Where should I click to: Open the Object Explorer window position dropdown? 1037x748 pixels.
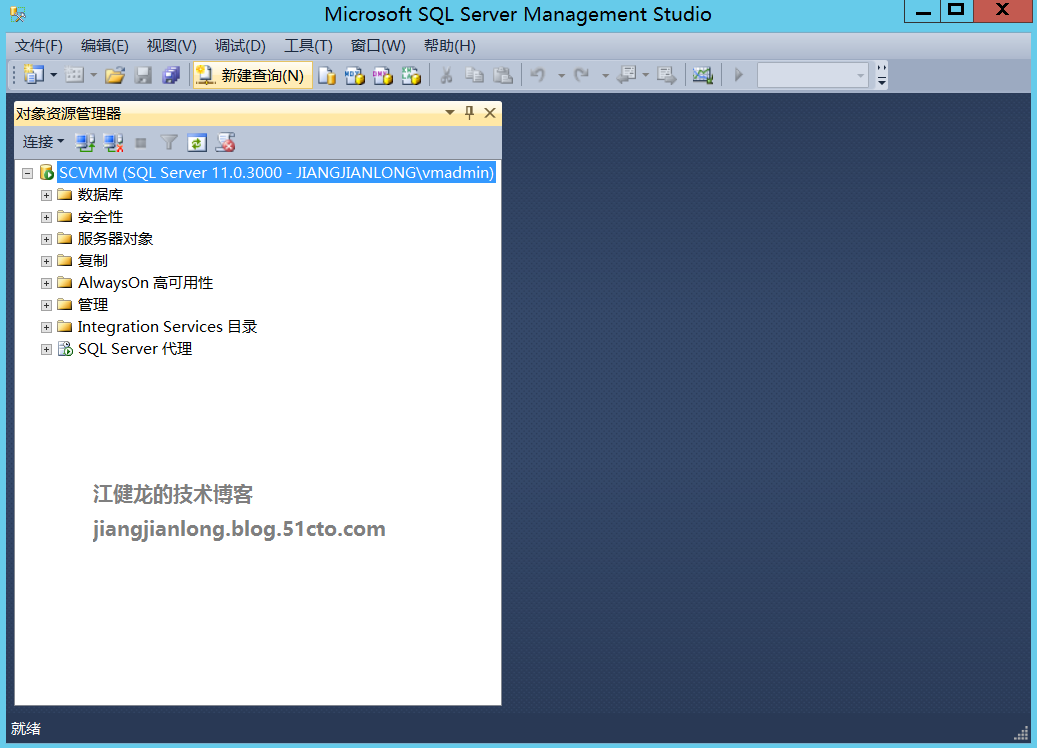point(450,112)
